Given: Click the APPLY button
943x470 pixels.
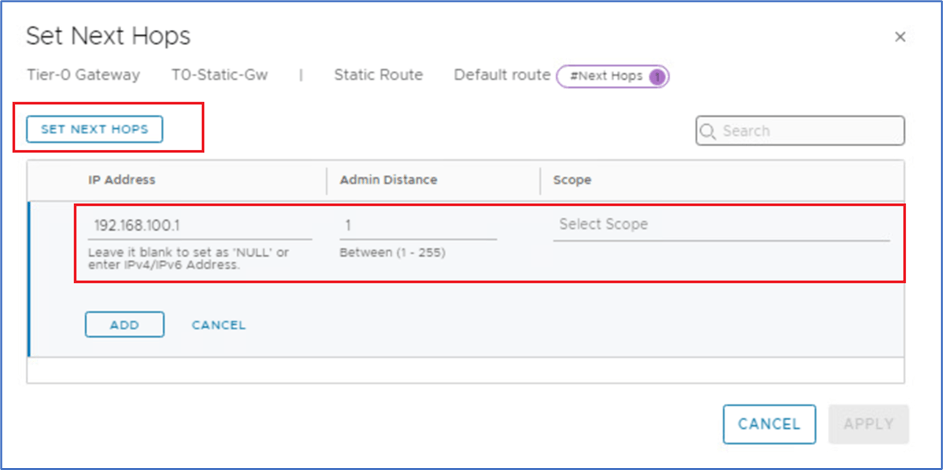Looking at the screenshot, I should pyautogui.click(x=868, y=424).
